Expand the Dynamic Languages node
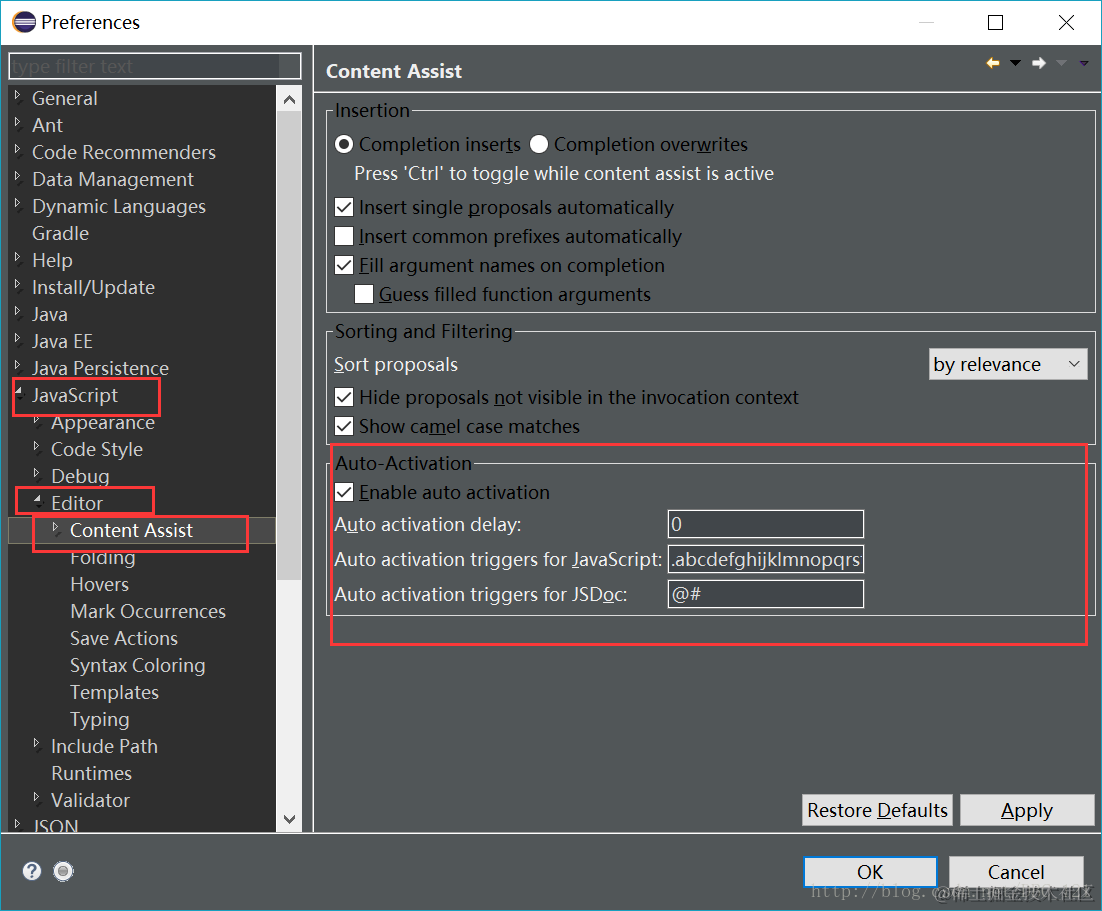 point(18,204)
